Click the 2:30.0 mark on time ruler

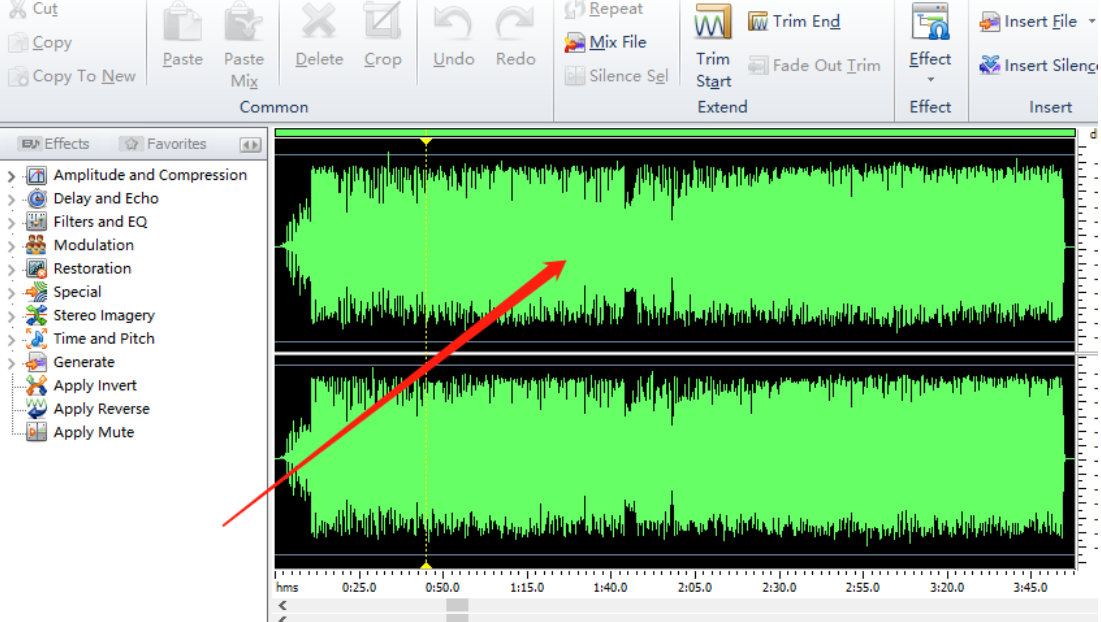779,588
